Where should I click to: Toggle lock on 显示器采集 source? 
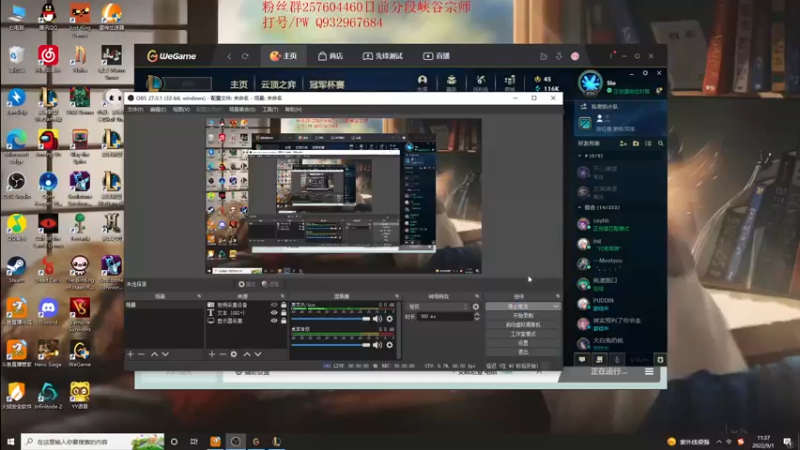(284, 321)
